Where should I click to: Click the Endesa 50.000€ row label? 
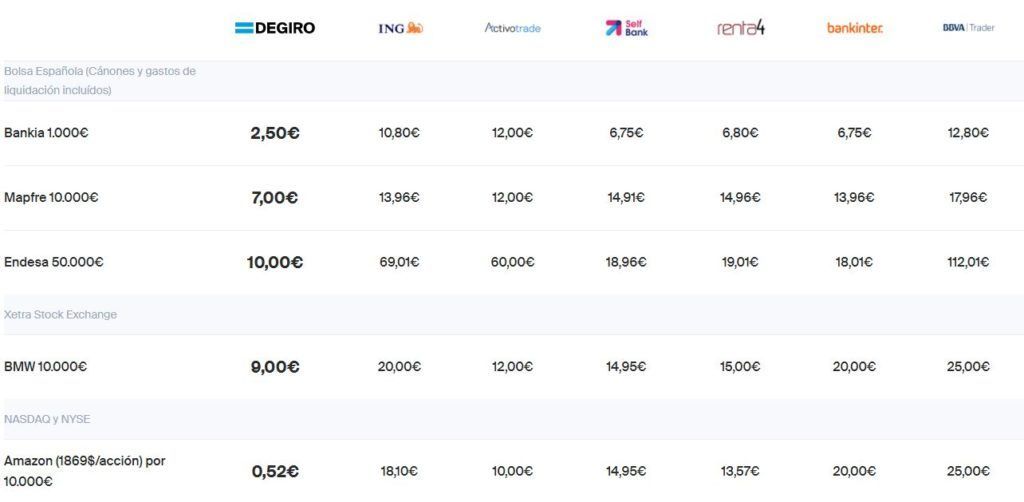(54, 262)
